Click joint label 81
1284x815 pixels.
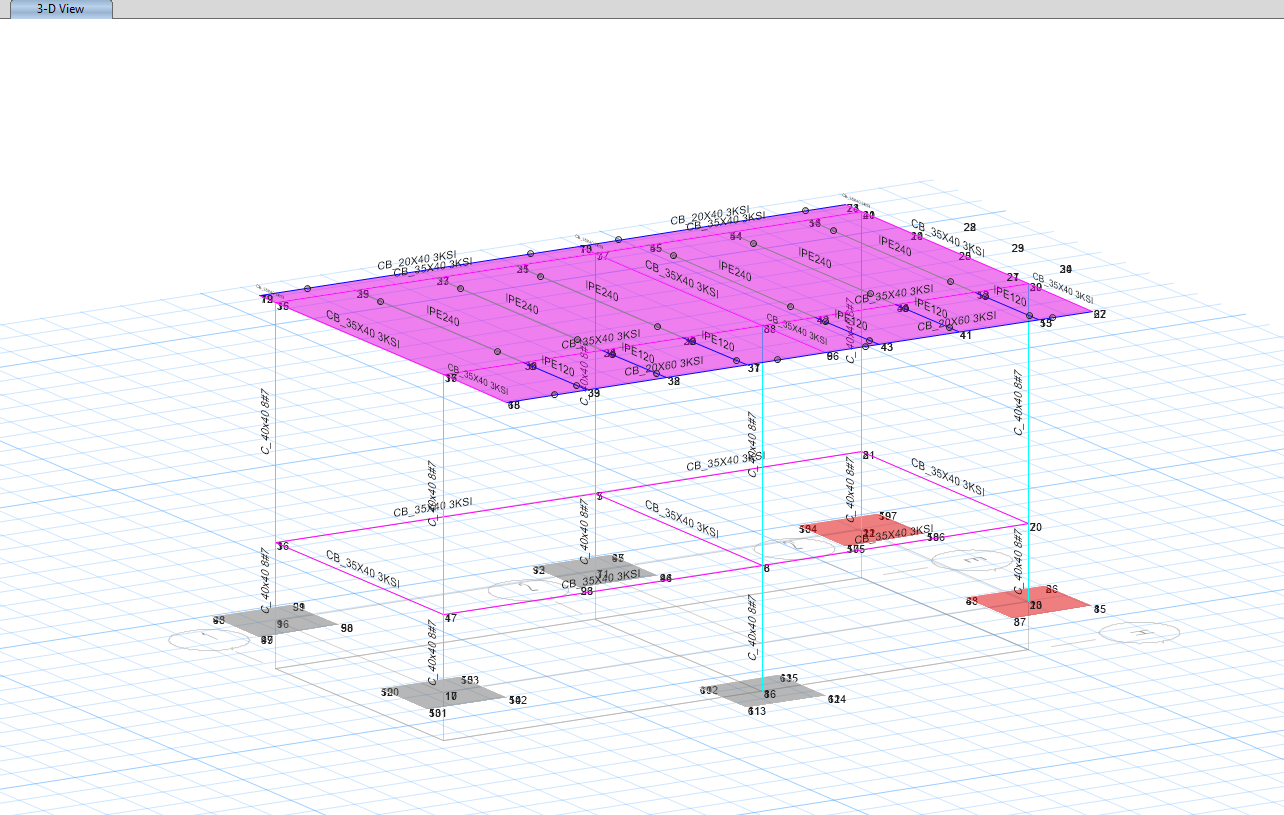[869, 456]
